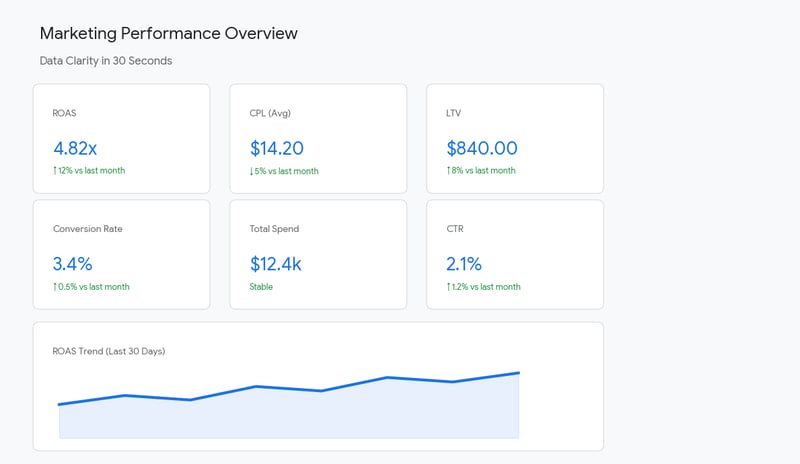The image size is (800, 464).
Task: Click the 8% vs last month text
Action: [x=486, y=171]
